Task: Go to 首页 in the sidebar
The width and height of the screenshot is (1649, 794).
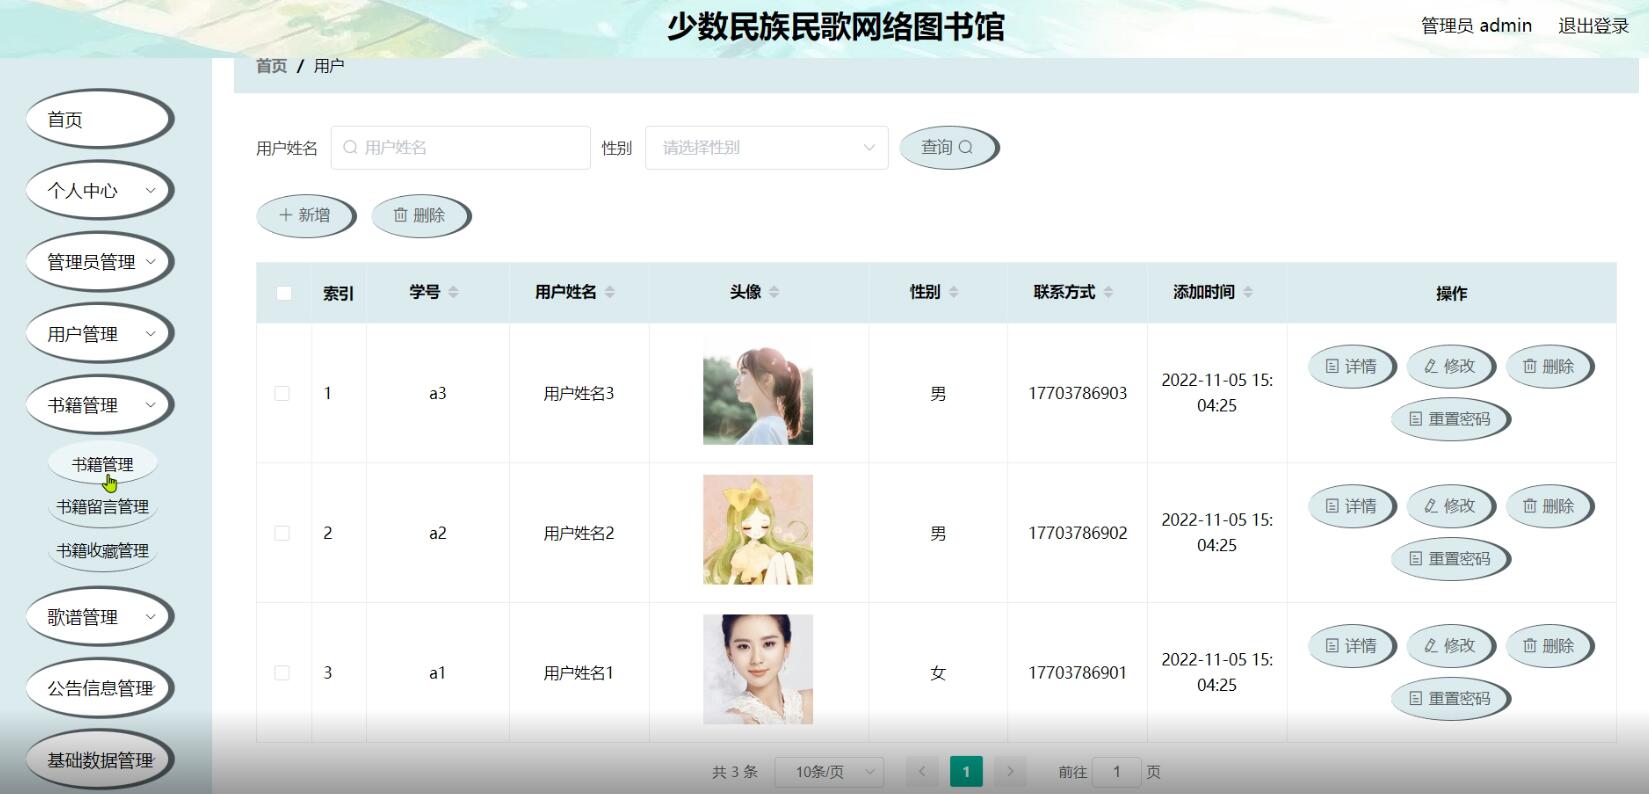Action: 99,120
